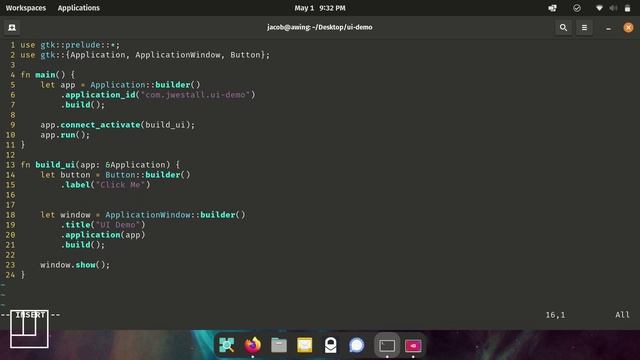
Task: Open the Applications menu
Action: point(78,8)
